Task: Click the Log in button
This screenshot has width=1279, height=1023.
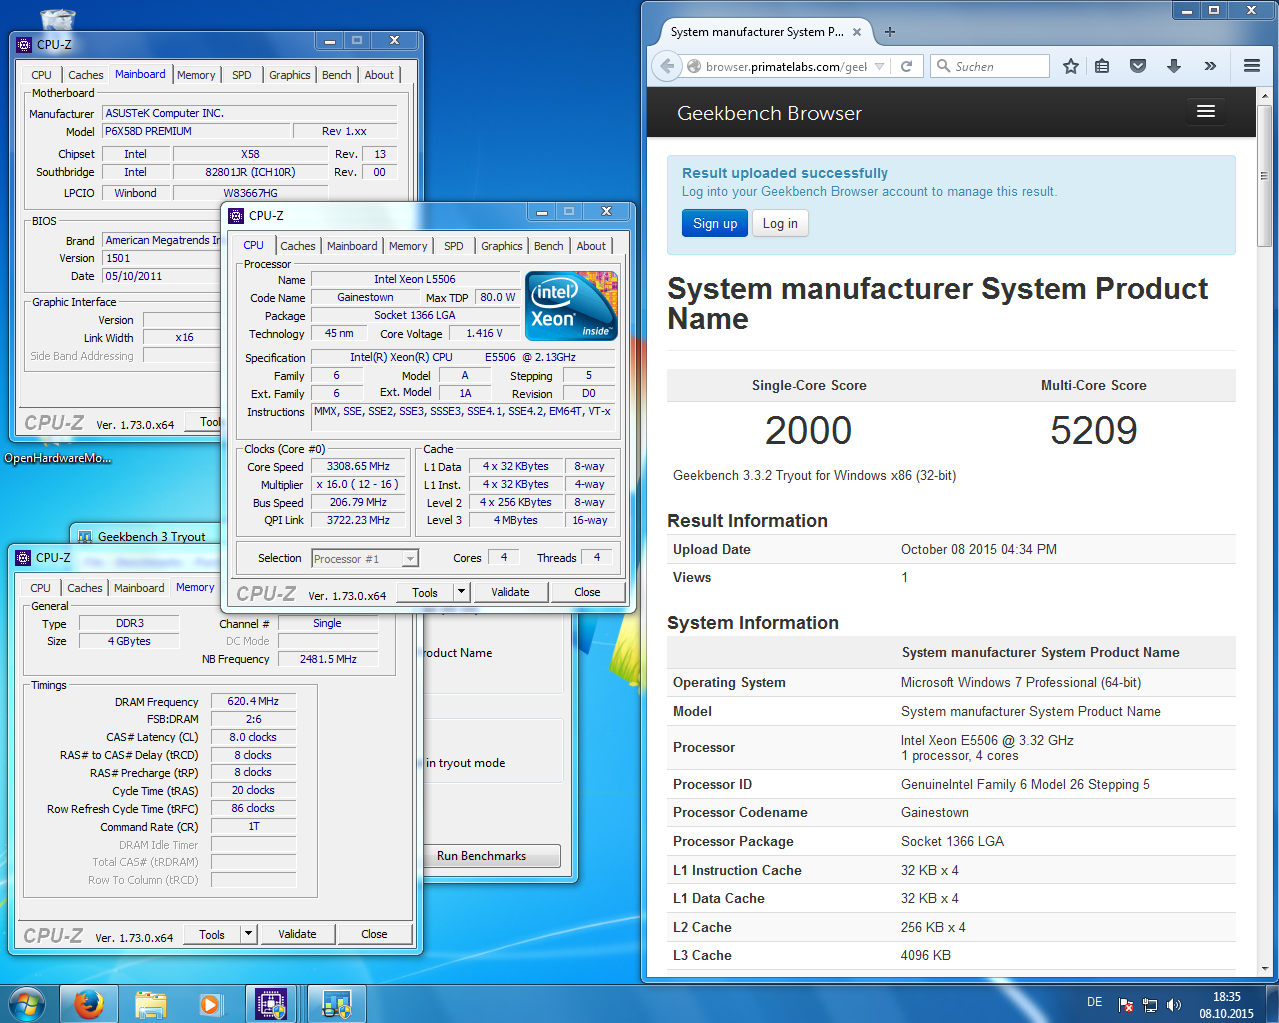Action: [780, 223]
